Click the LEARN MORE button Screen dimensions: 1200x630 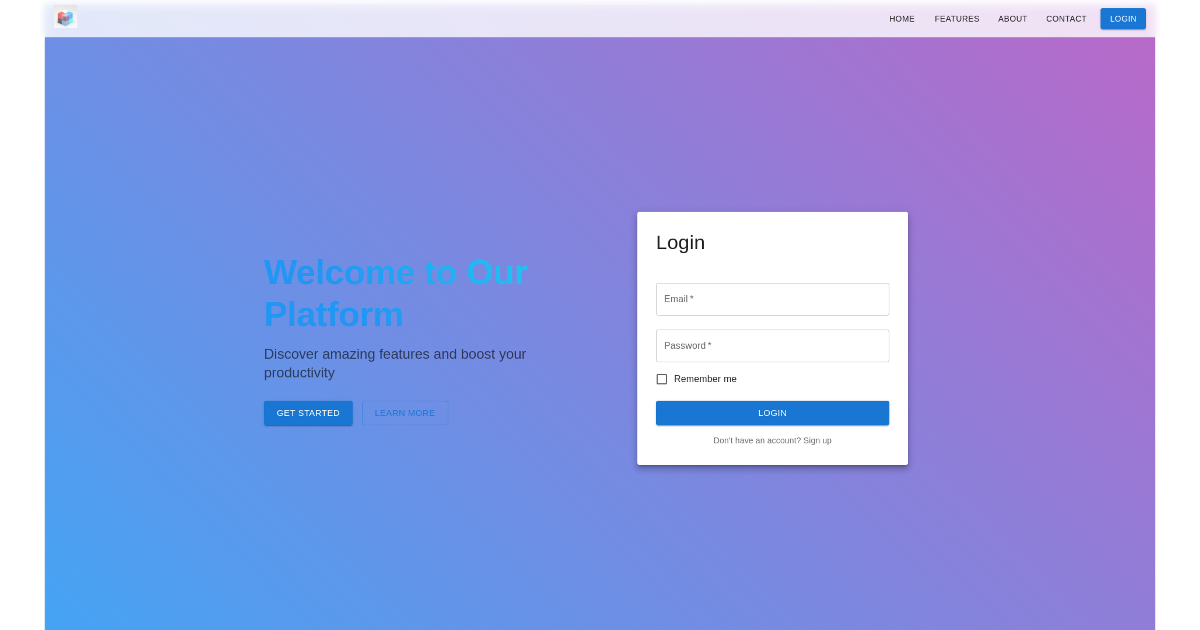(405, 413)
